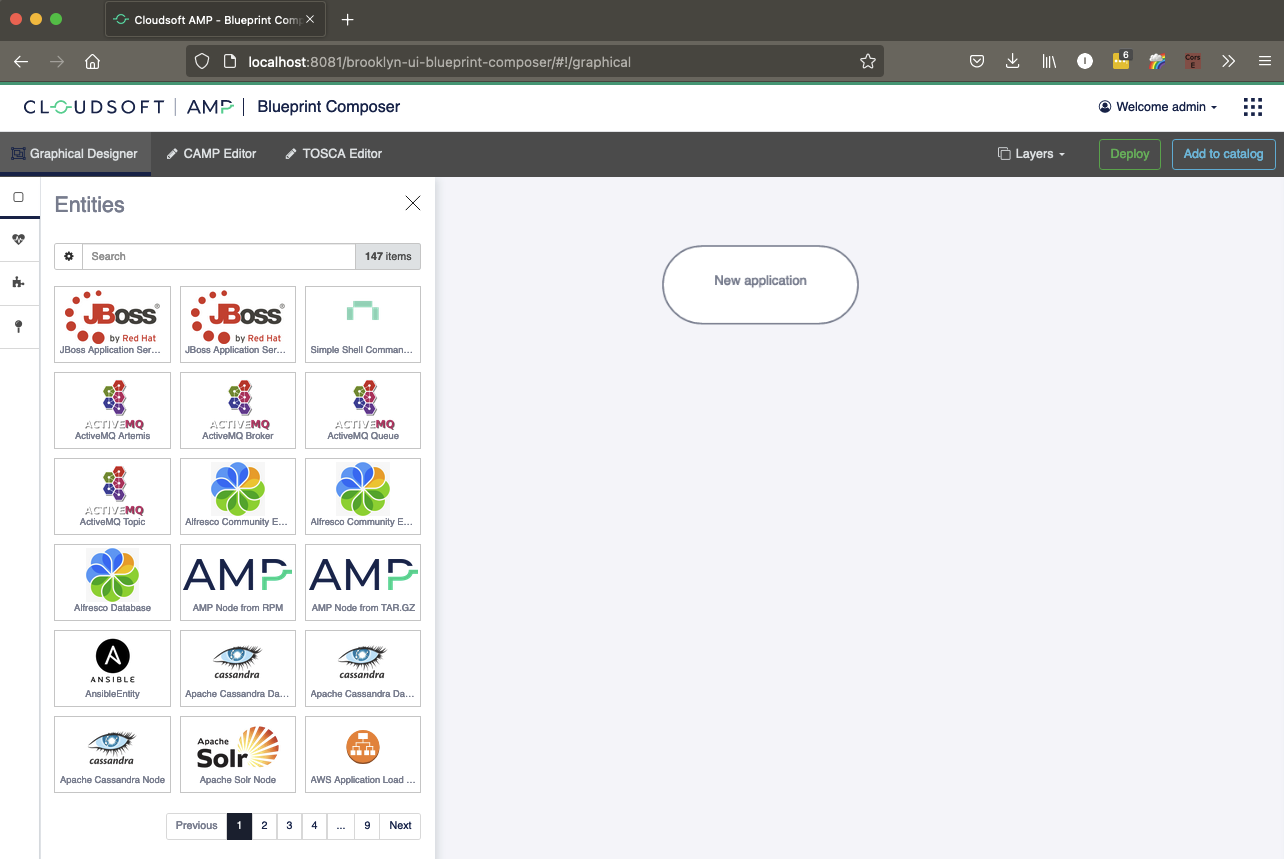The image size is (1284, 859).
Task: Select the ActiveMQ Topic entity
Action: pos(113,496)
